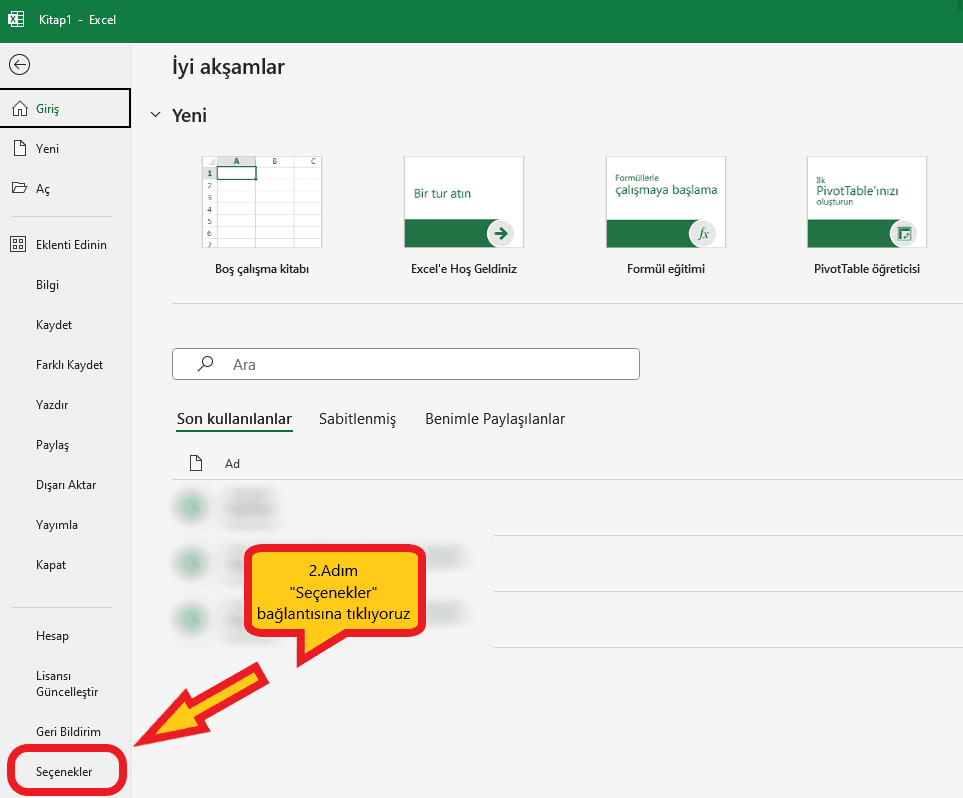Create a Boş çalışma kitabı workbook
963x798 pixels.
coord(261,202)
